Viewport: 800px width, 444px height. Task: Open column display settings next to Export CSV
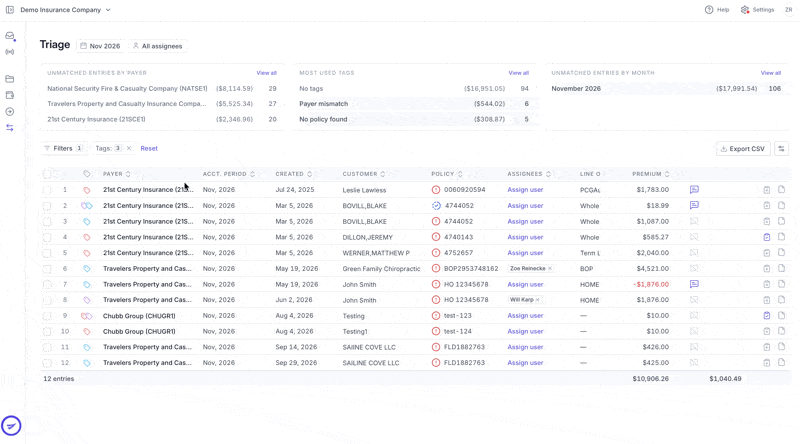point(781,149)
